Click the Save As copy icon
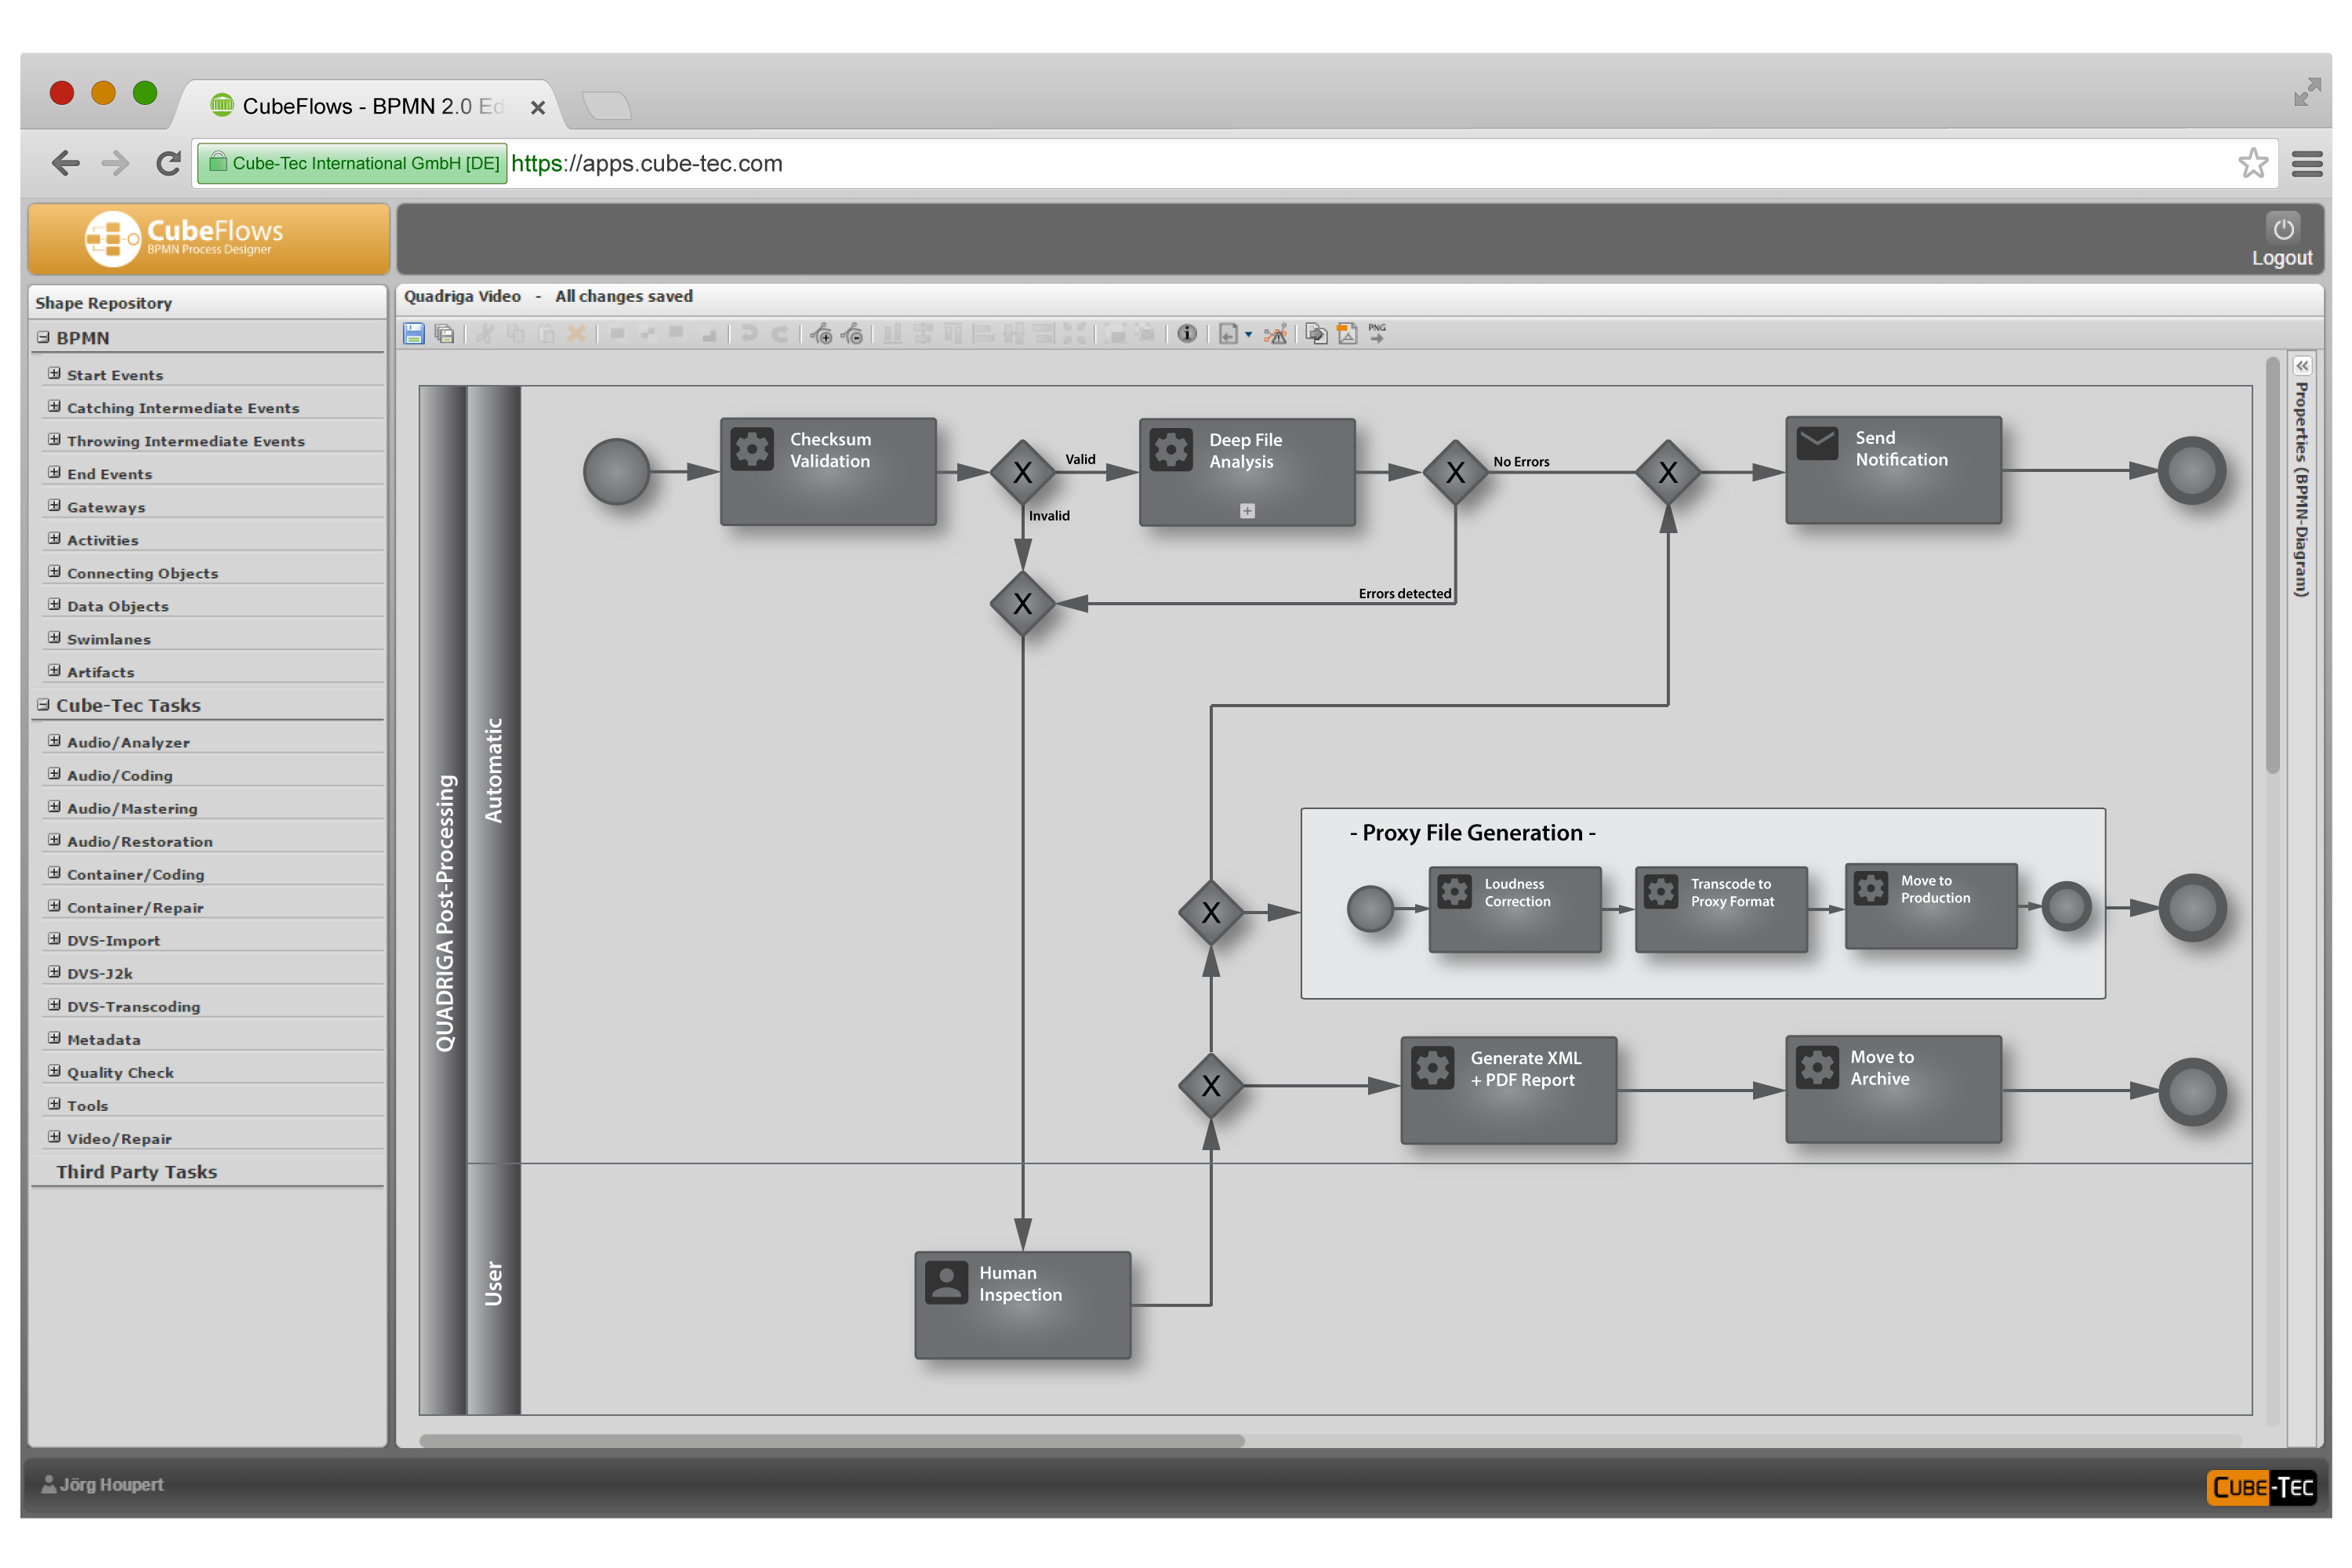The image size is (2352, 1568). (445, 334)
